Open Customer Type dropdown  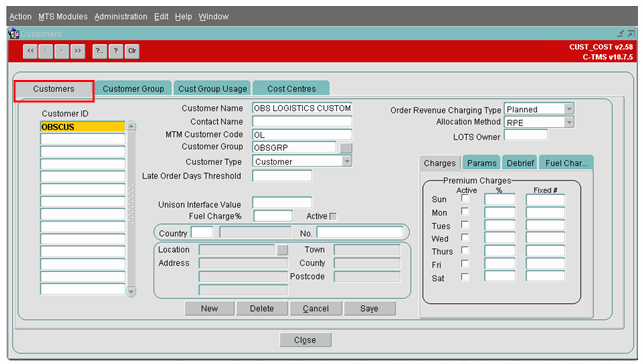tap(347, 162)
